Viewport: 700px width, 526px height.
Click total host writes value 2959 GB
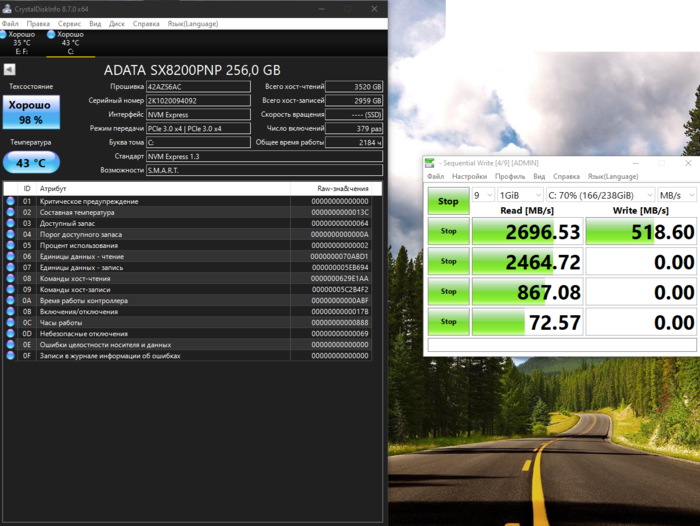click(354, 100)
